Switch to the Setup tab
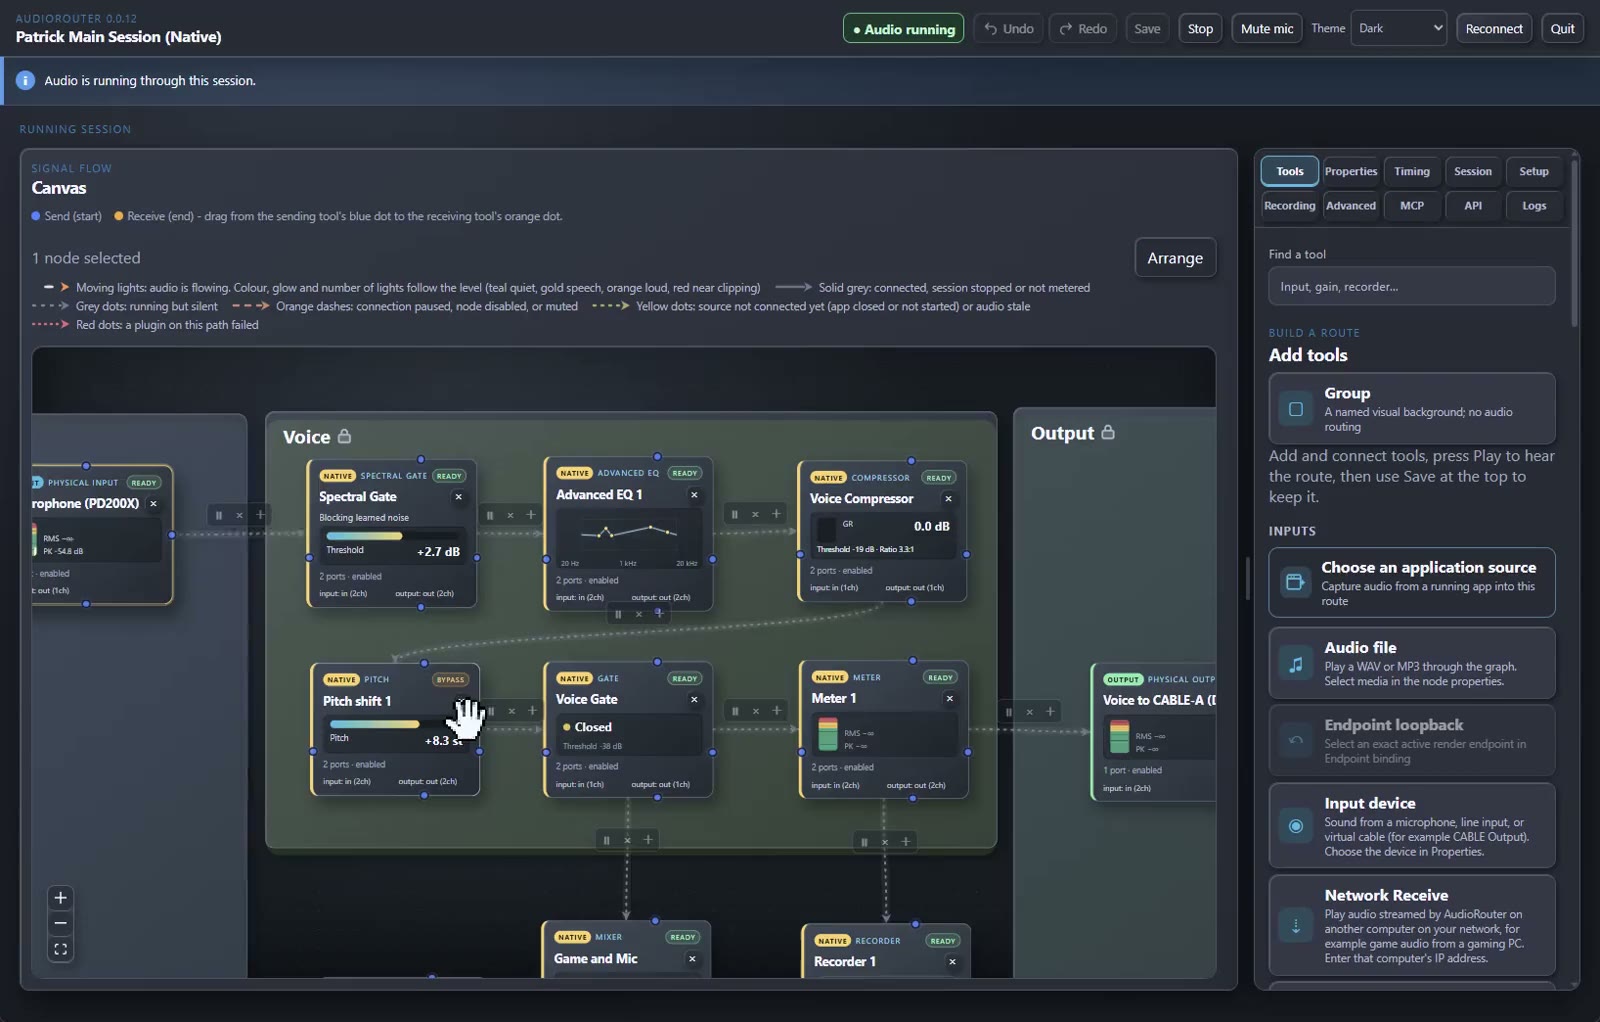The width and height of the screenshot is (1600, 1022). (x=1534, y=171)
